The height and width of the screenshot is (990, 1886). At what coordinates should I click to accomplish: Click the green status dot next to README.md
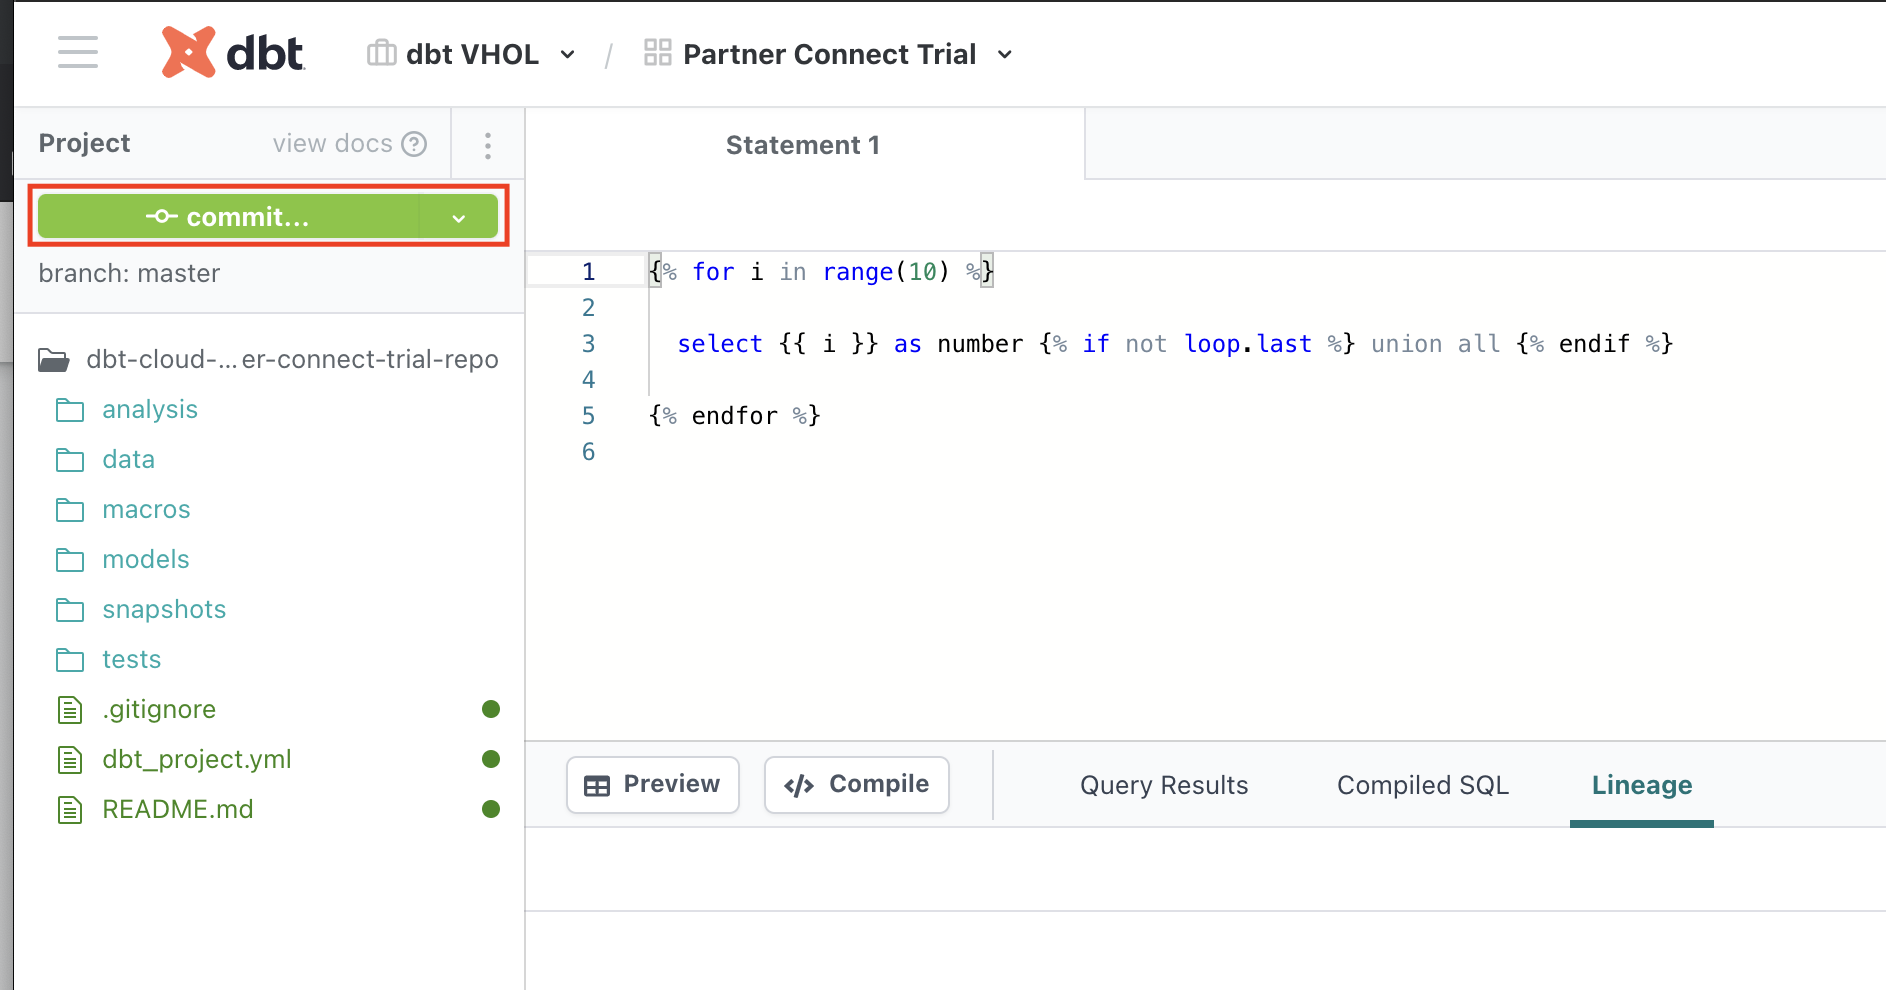coord(491,808)
